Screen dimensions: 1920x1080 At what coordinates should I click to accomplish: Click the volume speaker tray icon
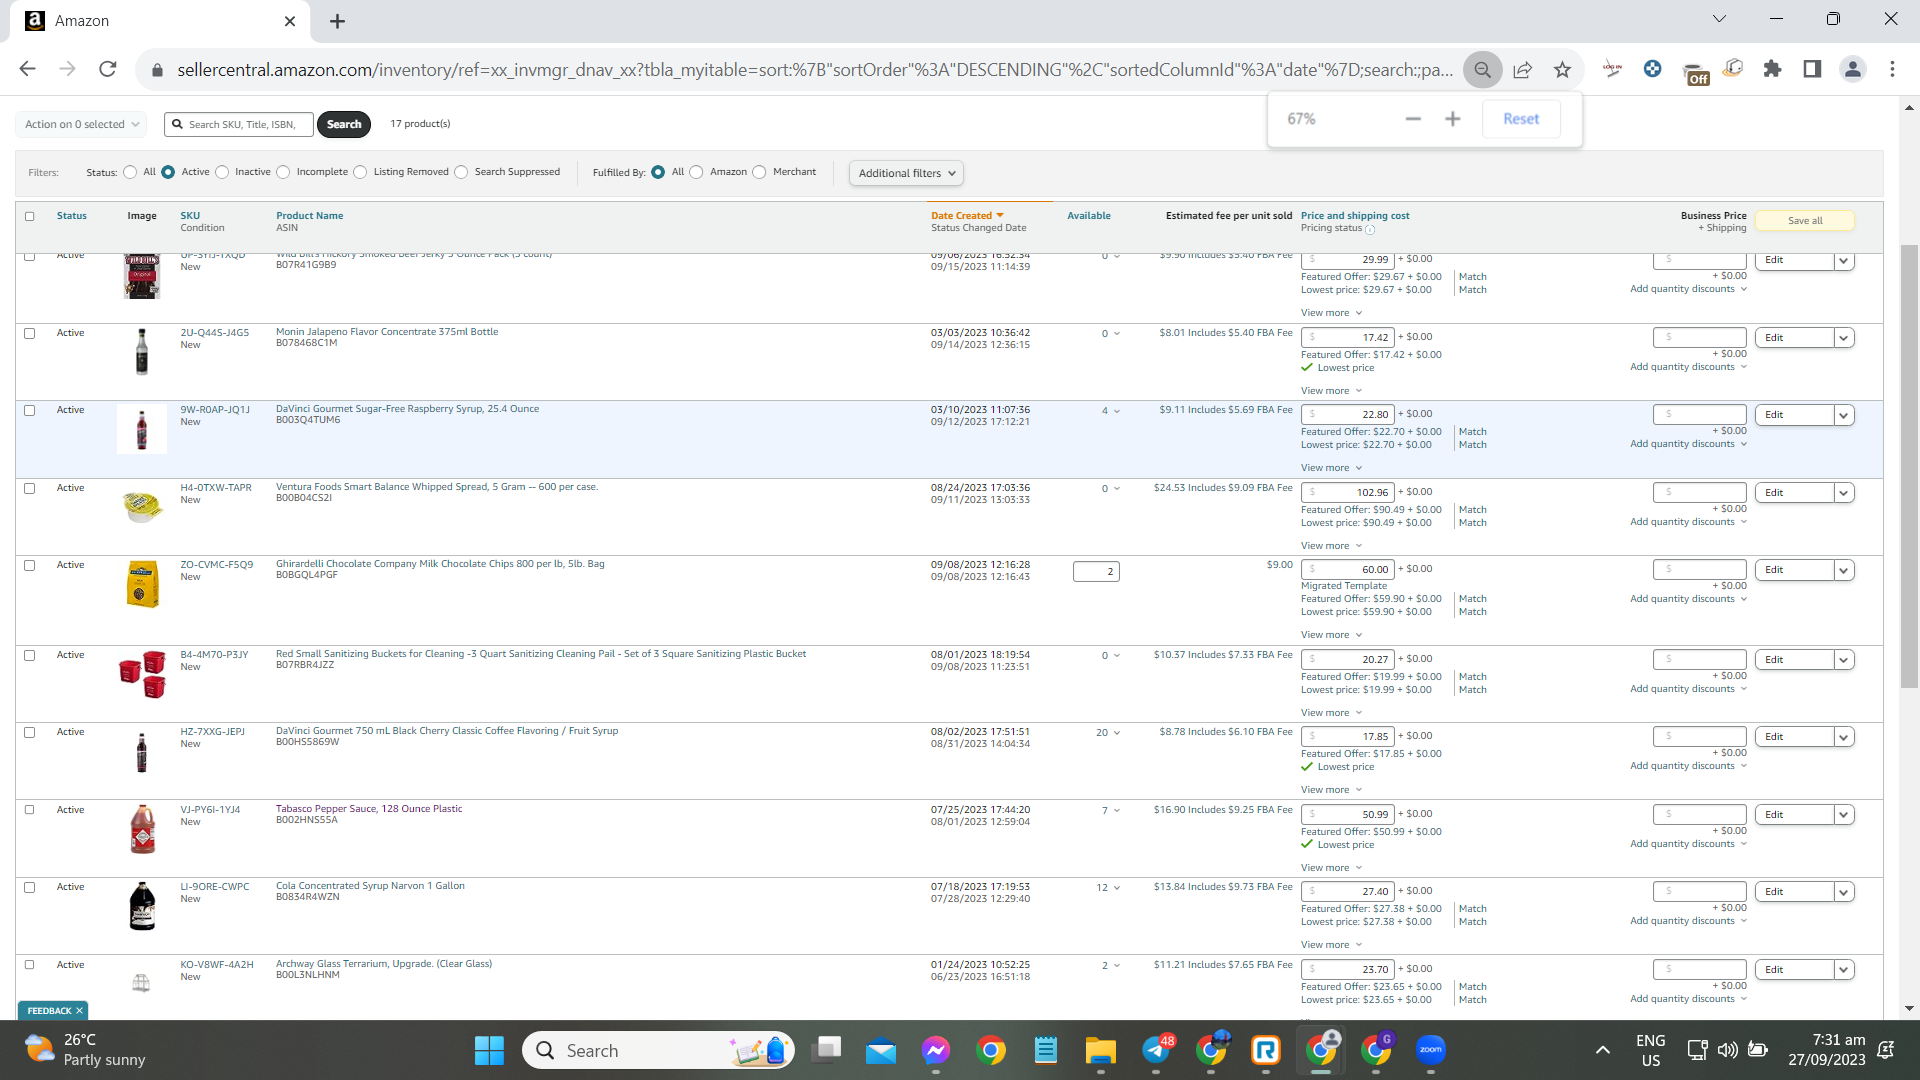pyautogui.click(x=1727, y=1050)
